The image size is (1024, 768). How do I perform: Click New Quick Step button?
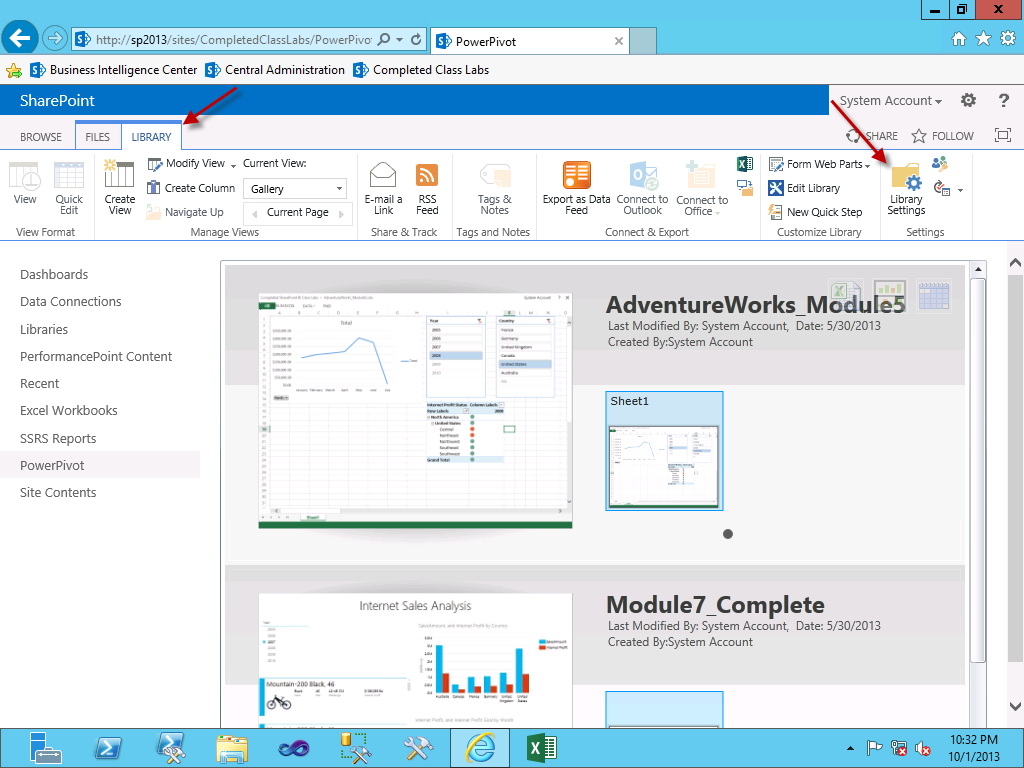pos(815,212)
